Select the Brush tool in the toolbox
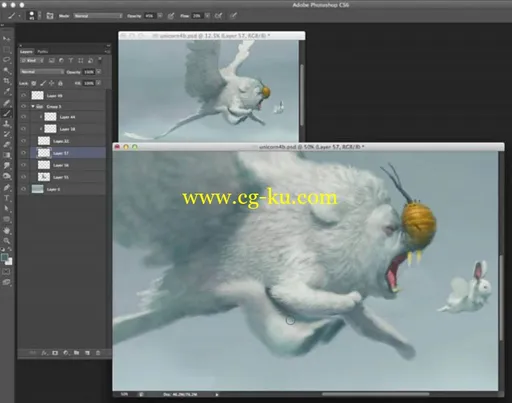The image size is (512, 403). pos(6,113)
